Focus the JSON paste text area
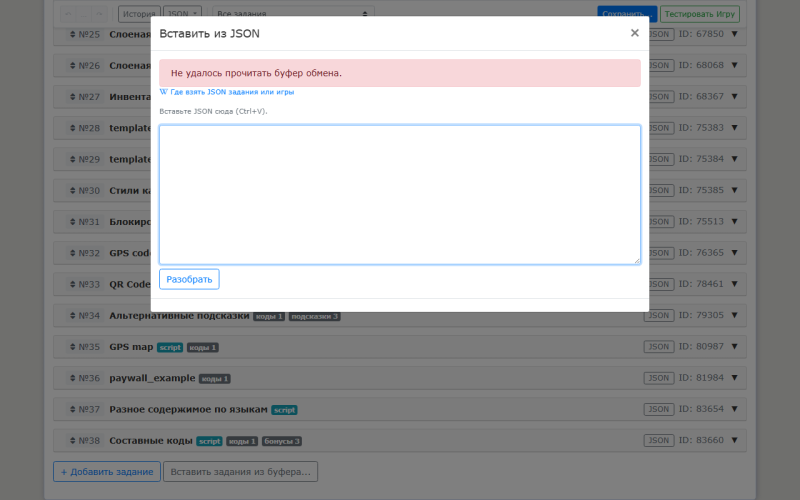This screenshot has height=500, width=800. point(399,194)
